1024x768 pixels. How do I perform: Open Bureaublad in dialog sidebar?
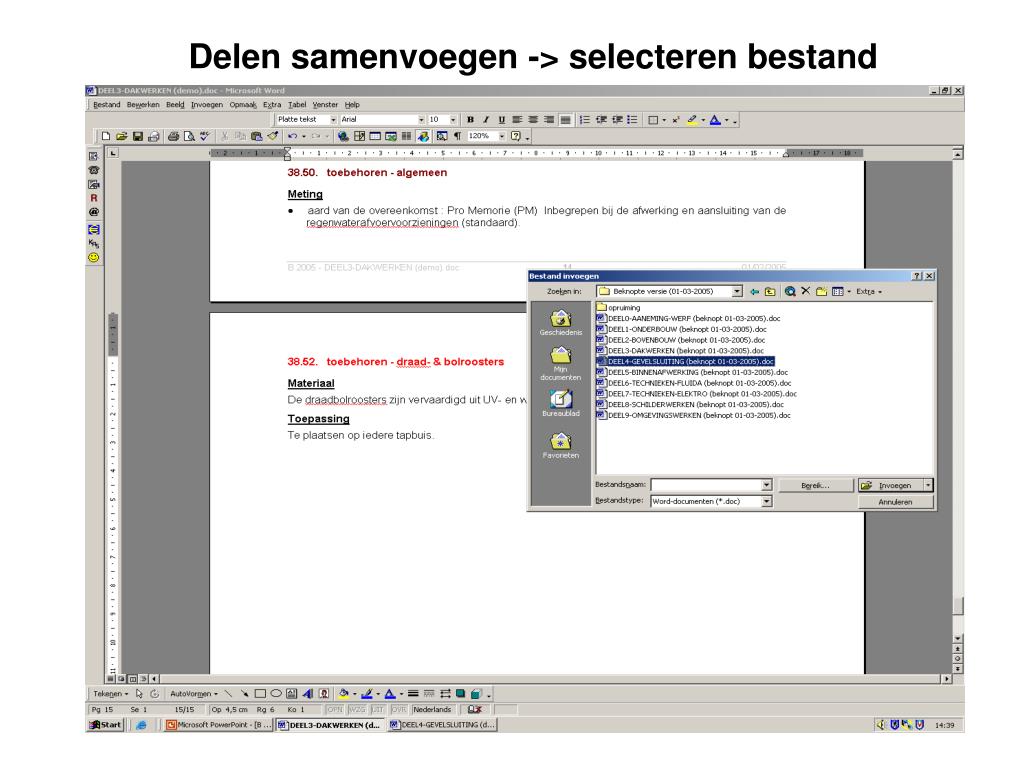pyautogui.click(x=560, y=404)
